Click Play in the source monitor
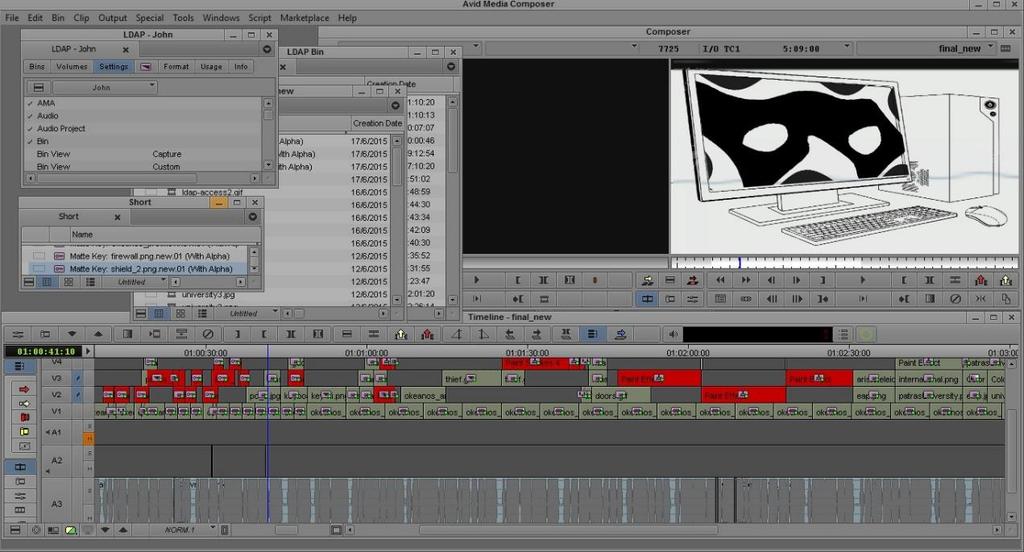Screen dimensions: 1024x552 pos(476,280)
